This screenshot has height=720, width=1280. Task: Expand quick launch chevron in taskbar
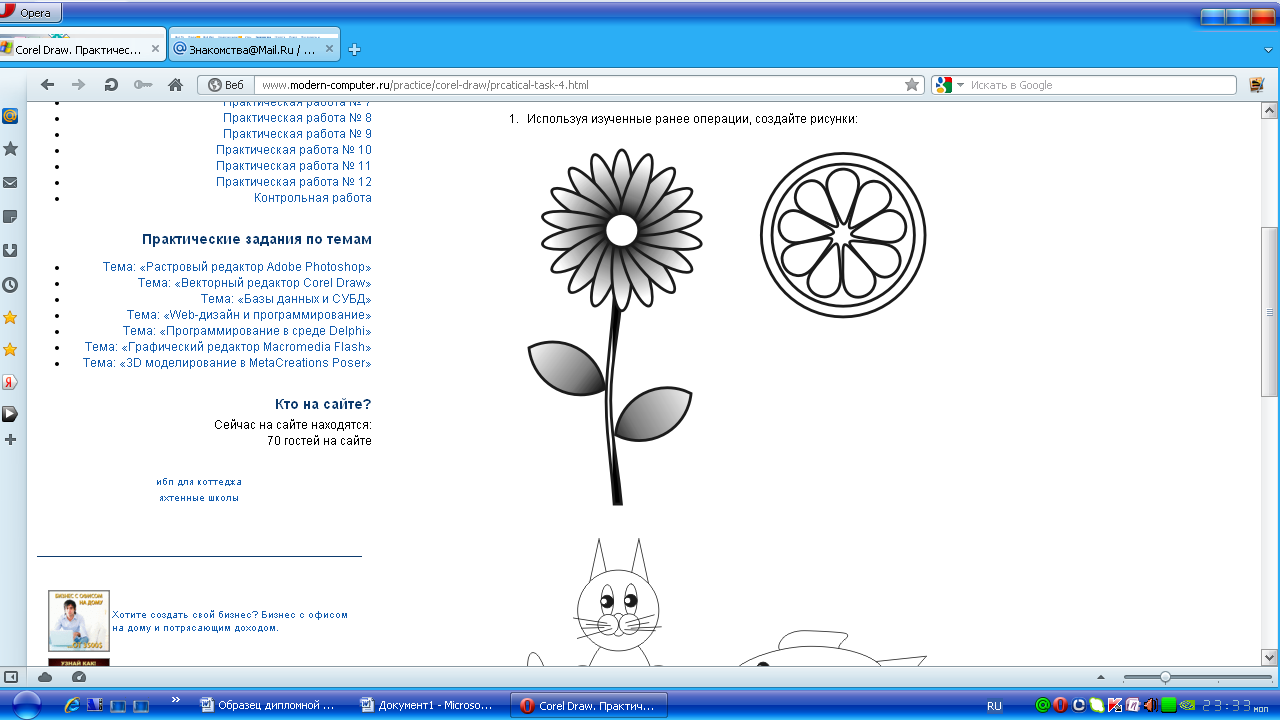click(x=176, y=700)
